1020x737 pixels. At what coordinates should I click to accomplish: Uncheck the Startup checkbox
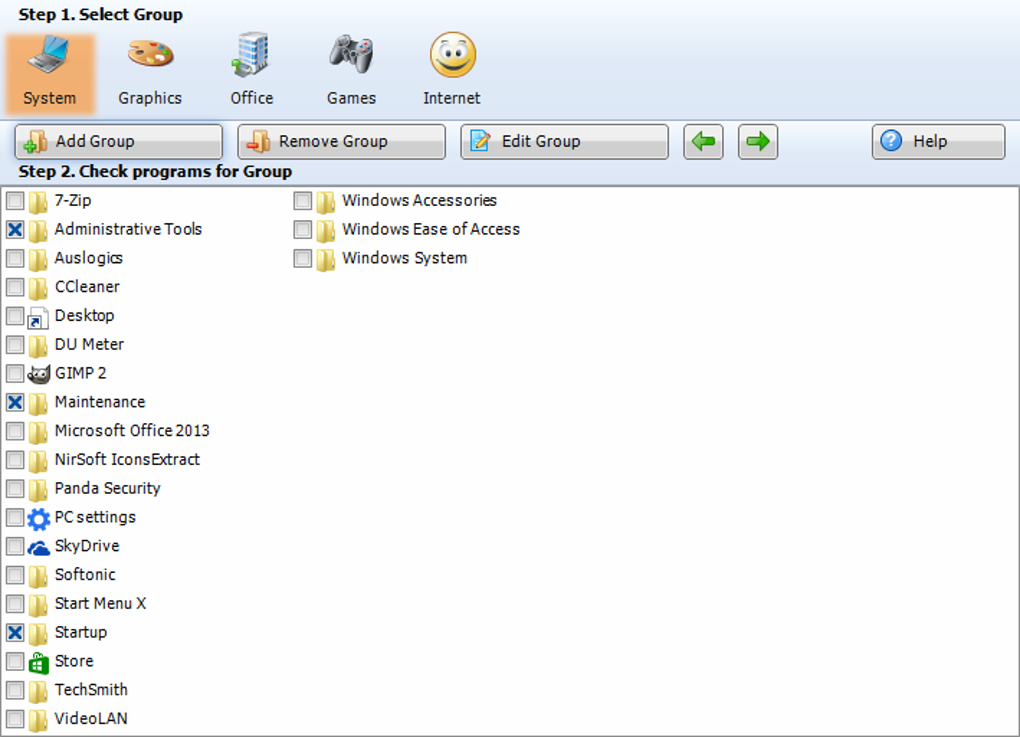coord(15,632)
